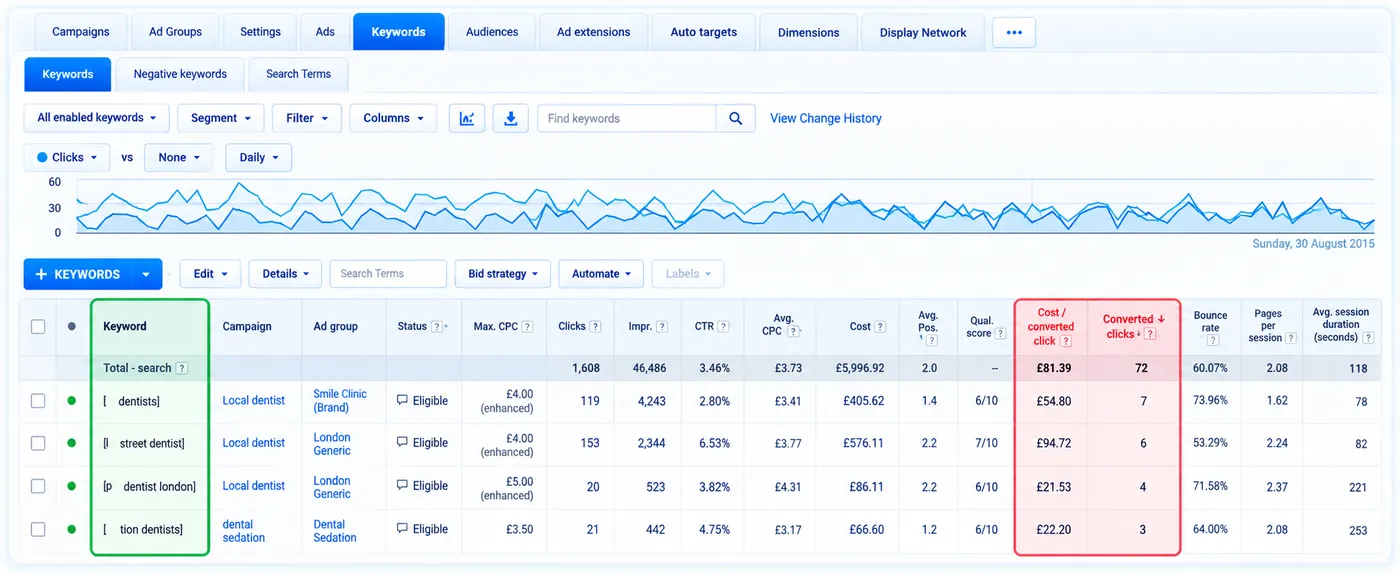
Task: Open the Segment dropdown
Action: tap(221, 118)
